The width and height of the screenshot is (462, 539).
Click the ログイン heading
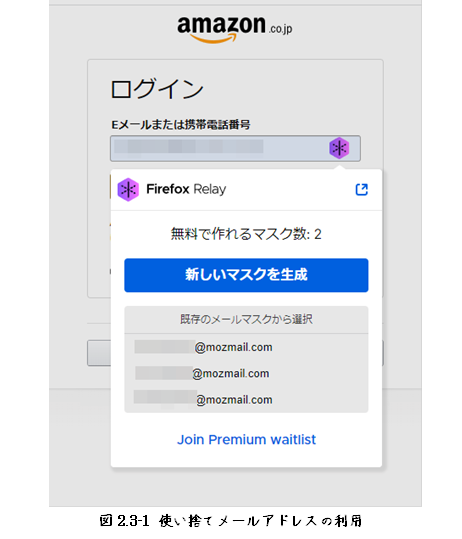157,89
